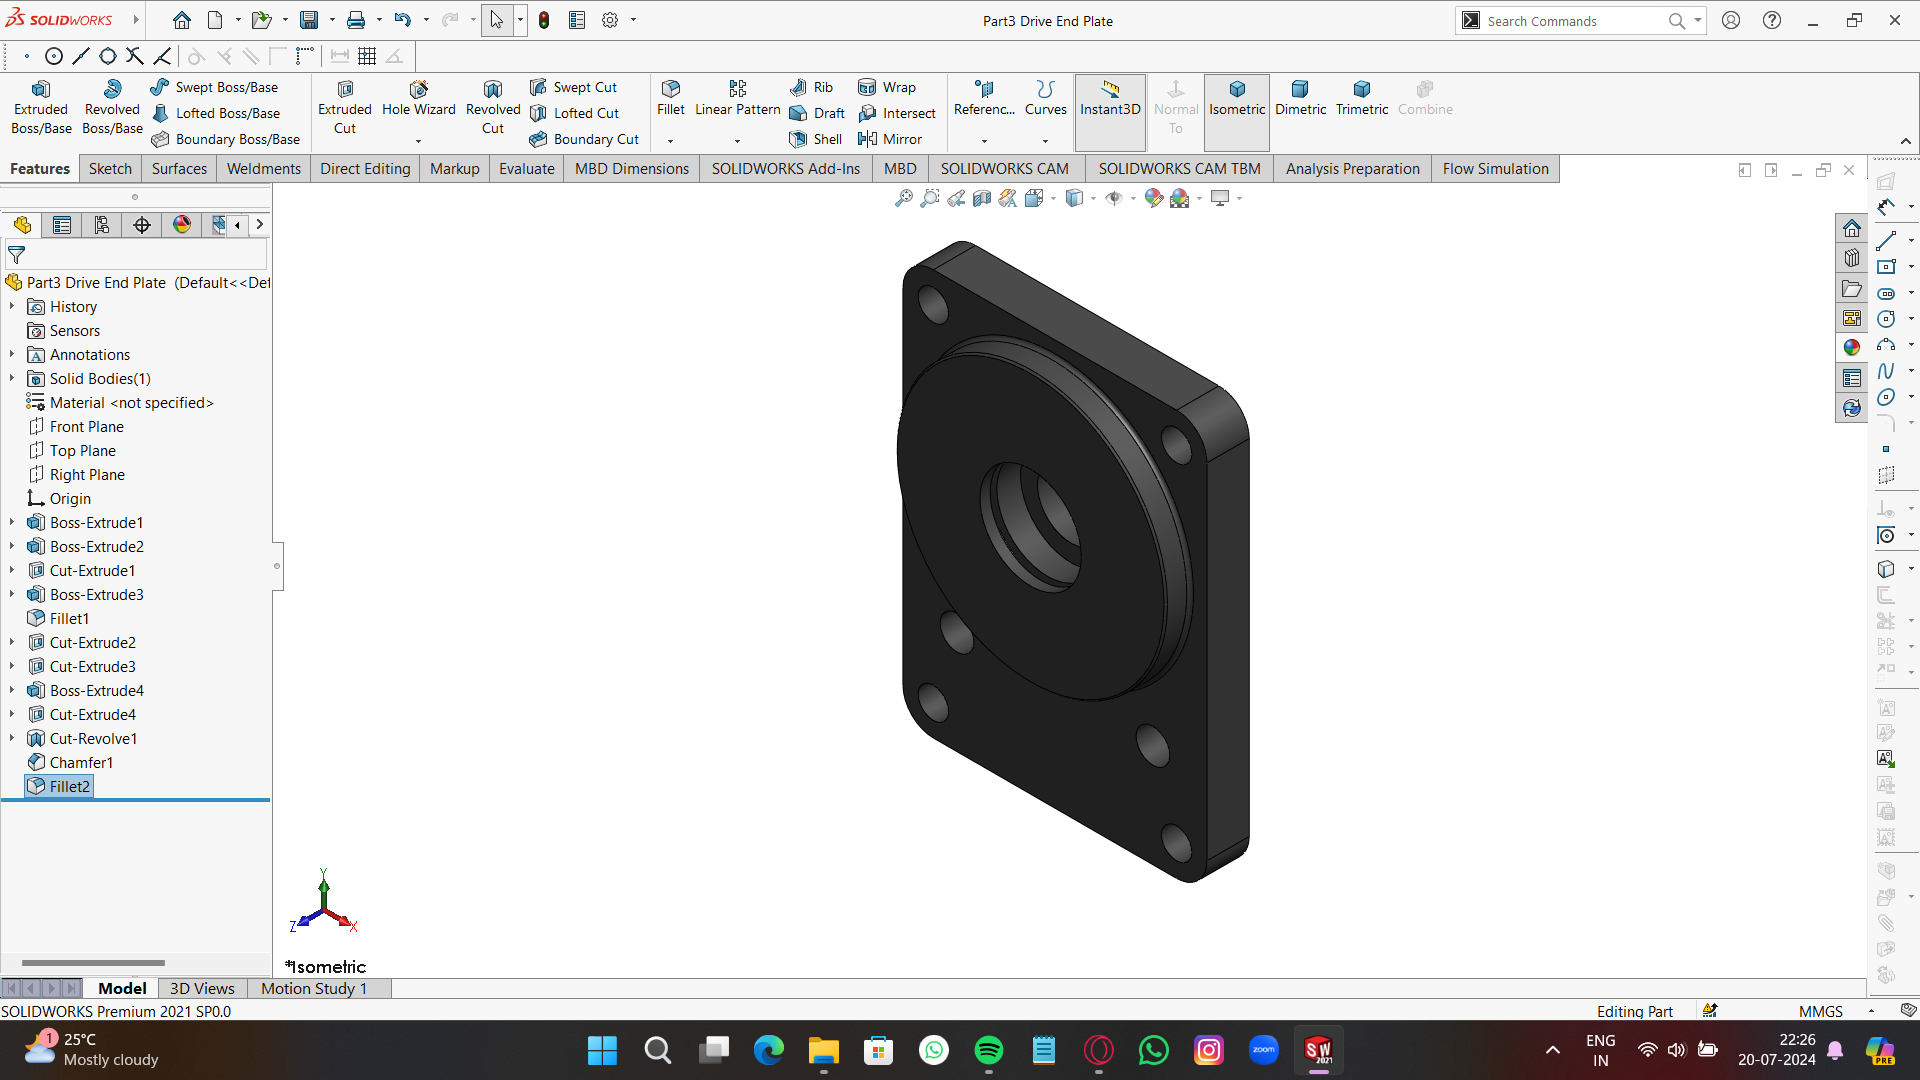
Task: Select the Rib feature tool
Action: click(812, 87)
